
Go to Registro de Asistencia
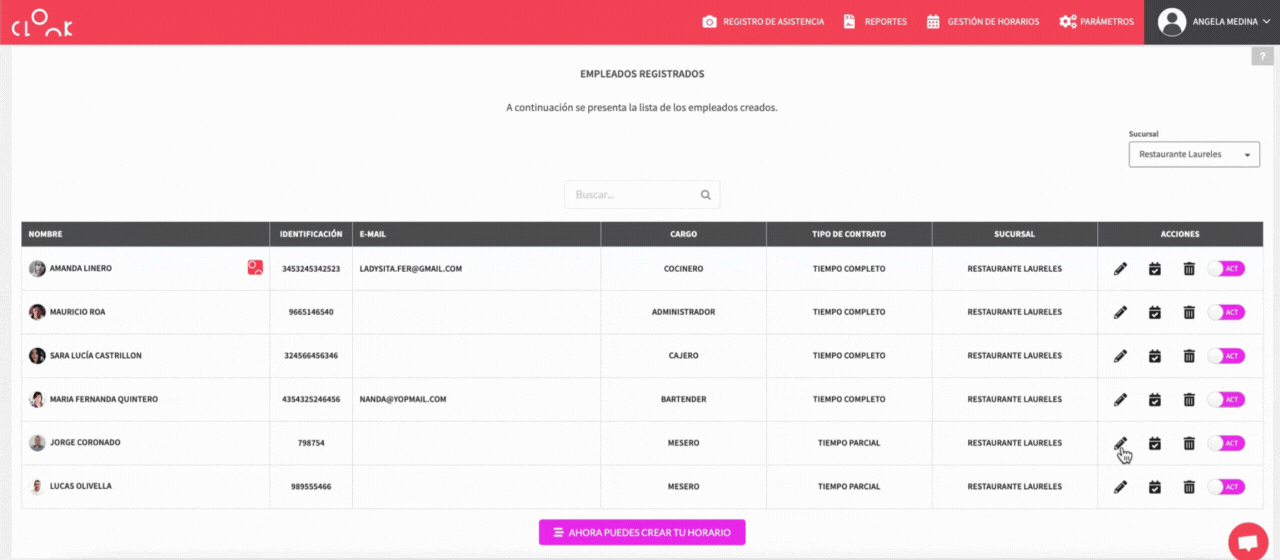pos(763,22)
